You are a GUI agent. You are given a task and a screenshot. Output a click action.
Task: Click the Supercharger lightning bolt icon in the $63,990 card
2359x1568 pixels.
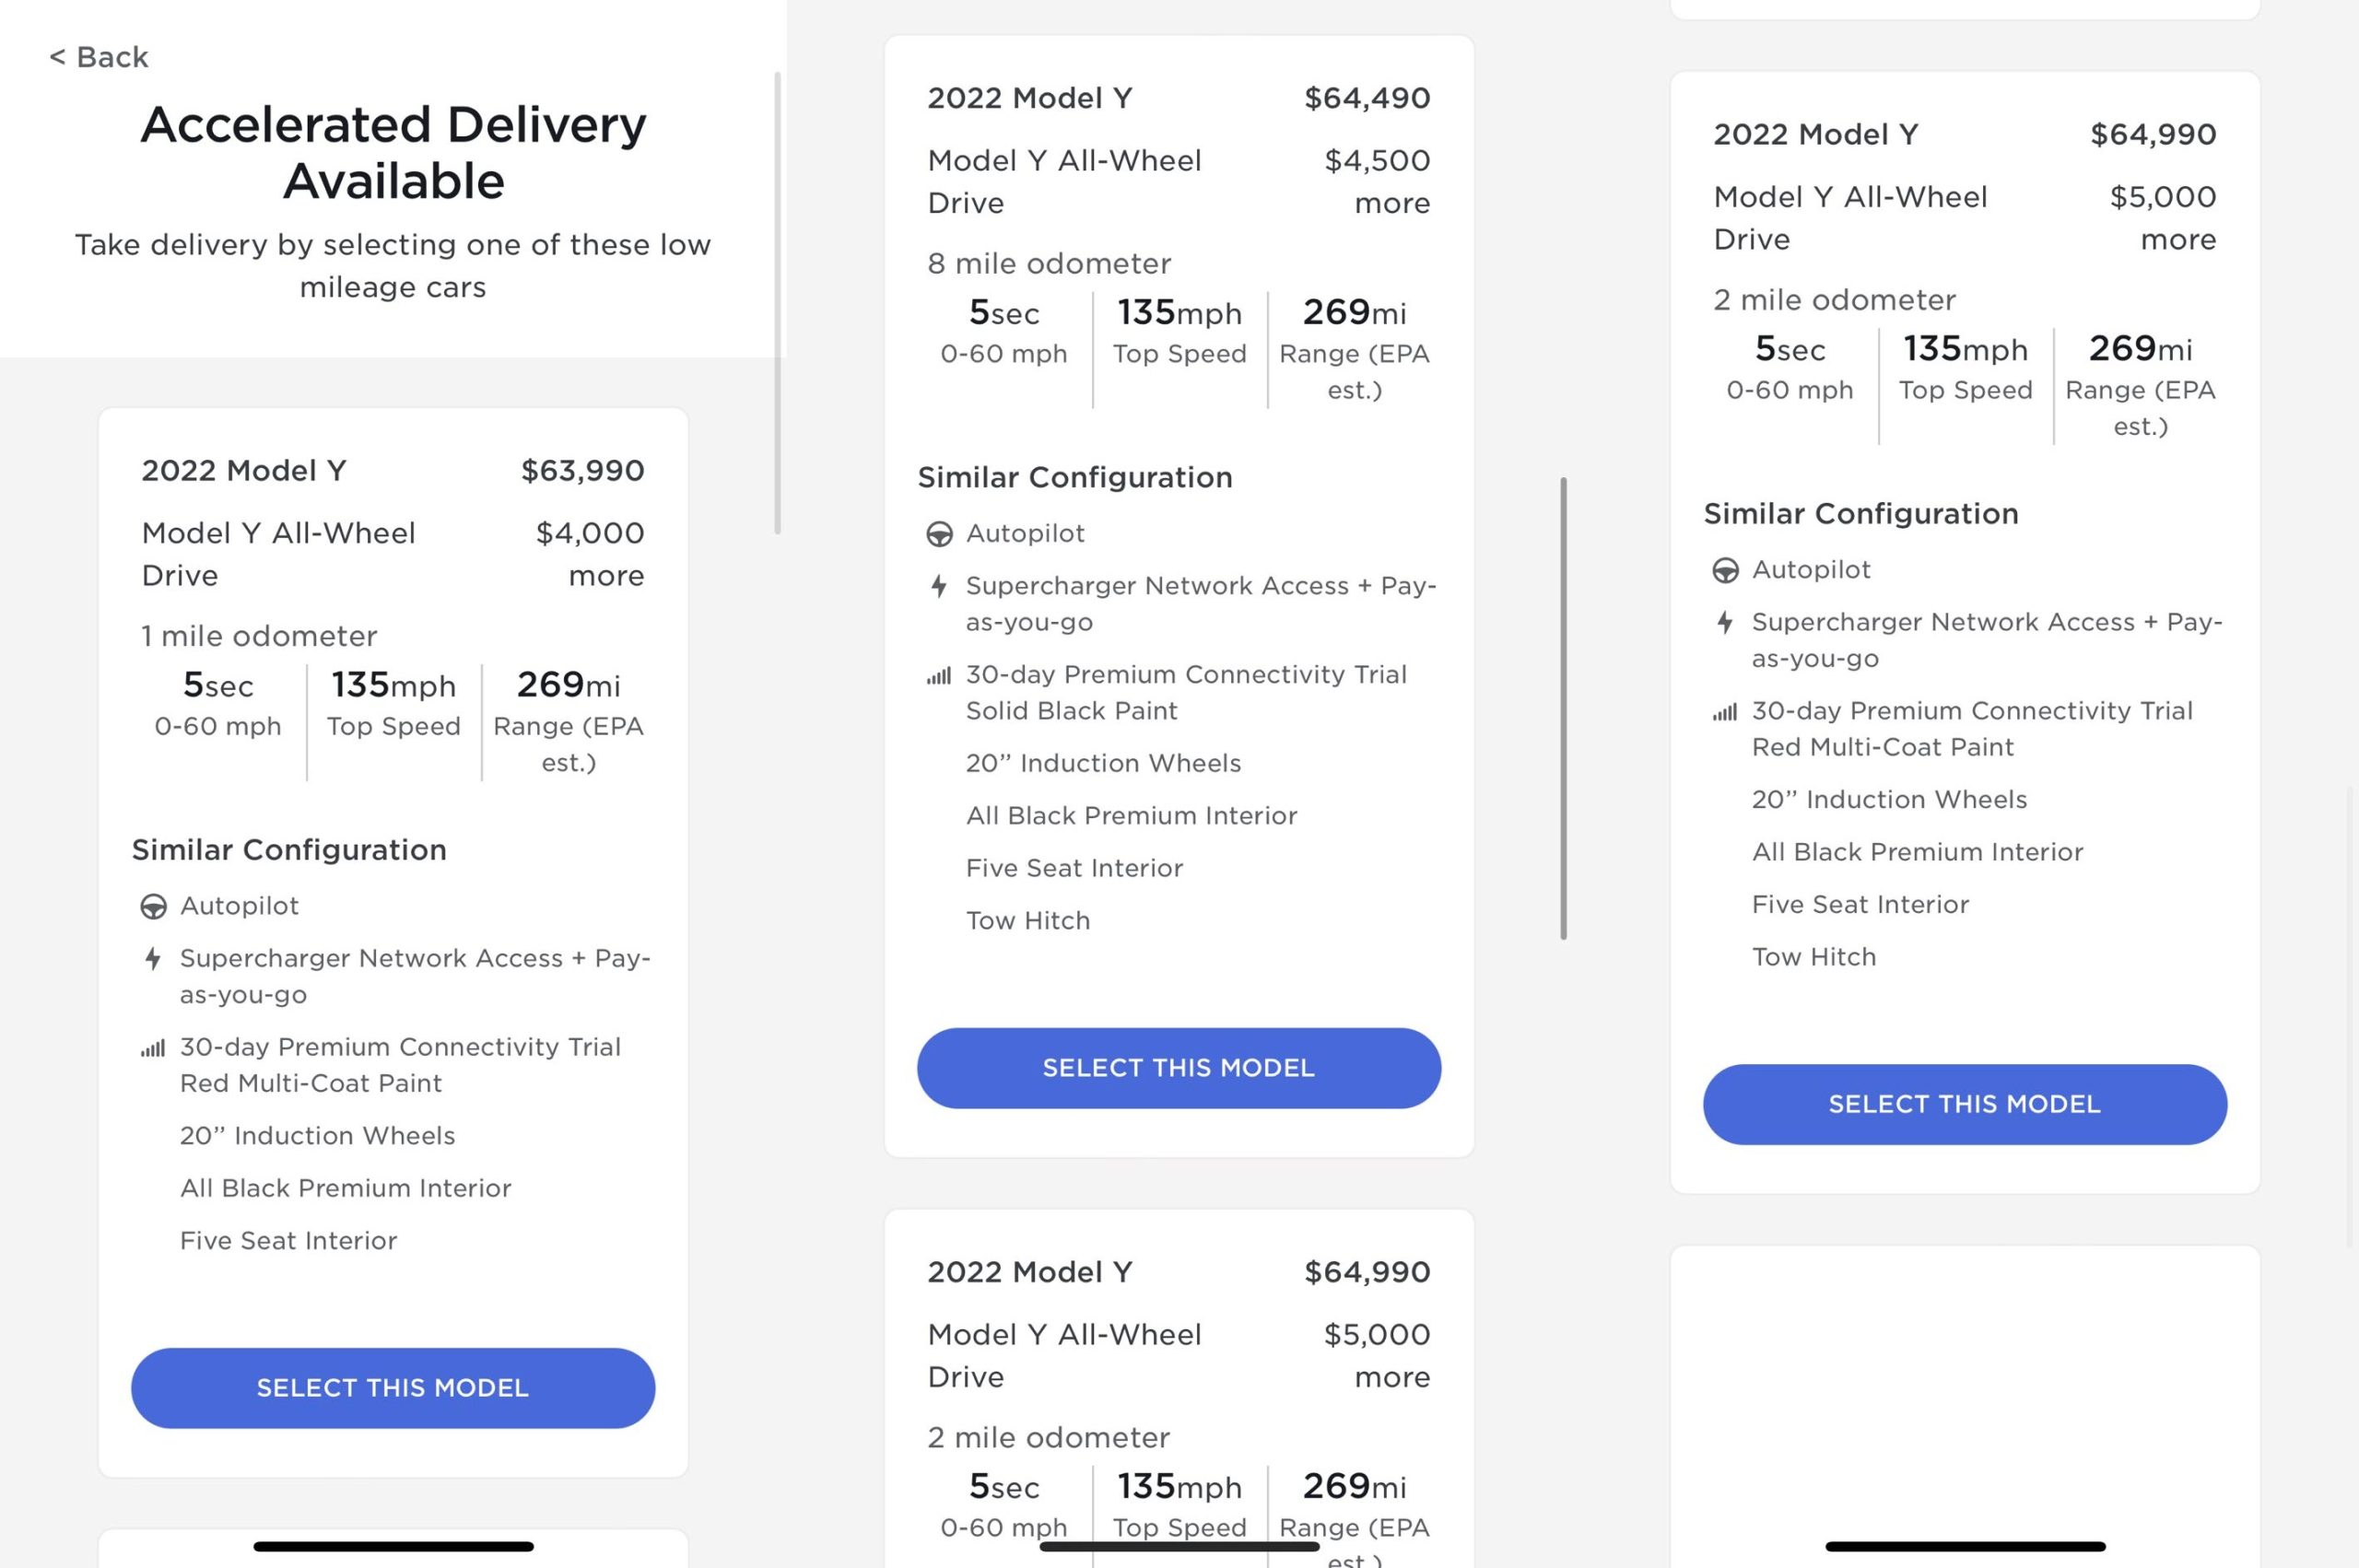[x=153, y=959]
